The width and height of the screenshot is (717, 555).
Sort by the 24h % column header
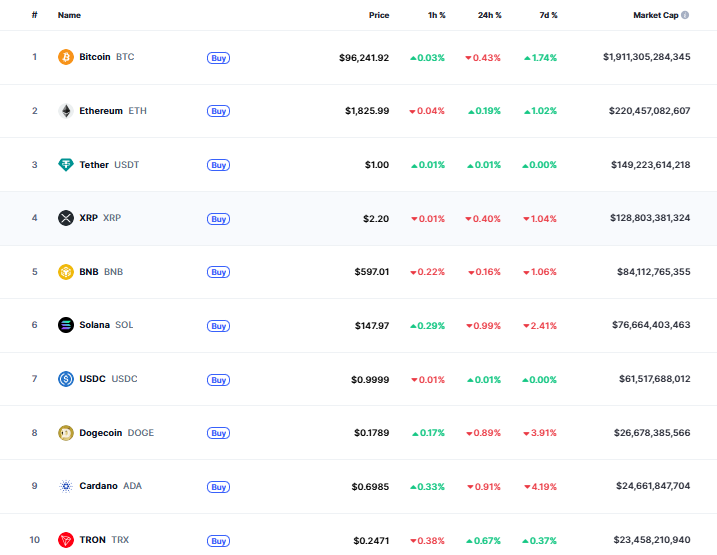tap(490, 15)
